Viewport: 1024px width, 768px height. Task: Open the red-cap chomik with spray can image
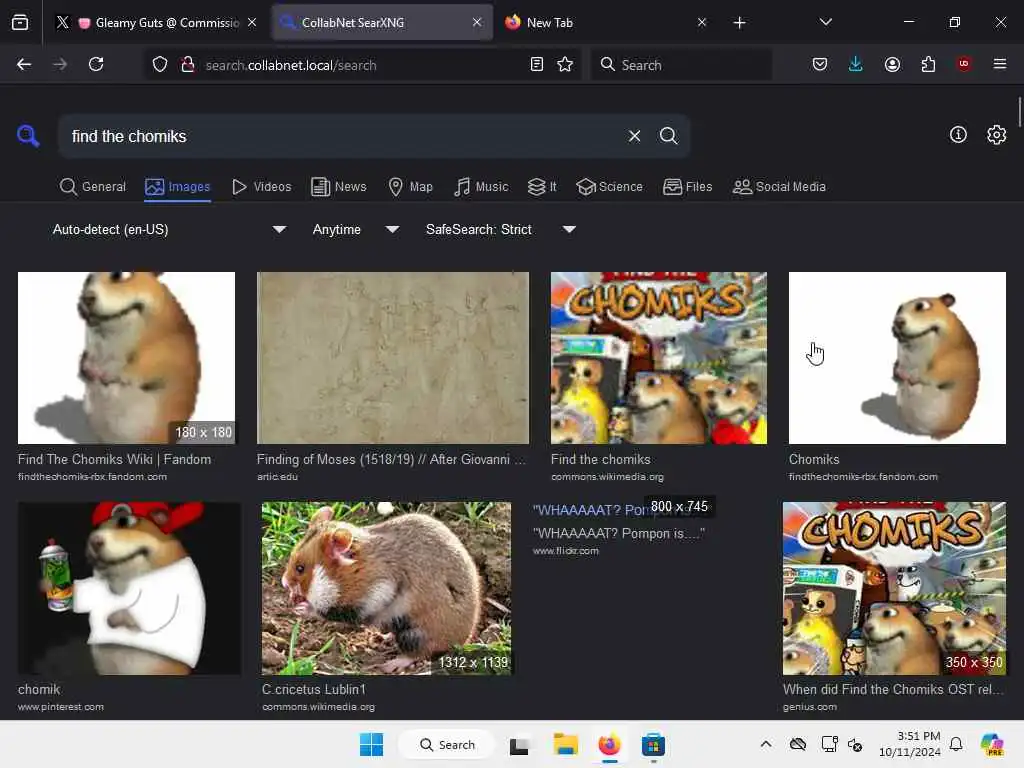tap(129, 588)
